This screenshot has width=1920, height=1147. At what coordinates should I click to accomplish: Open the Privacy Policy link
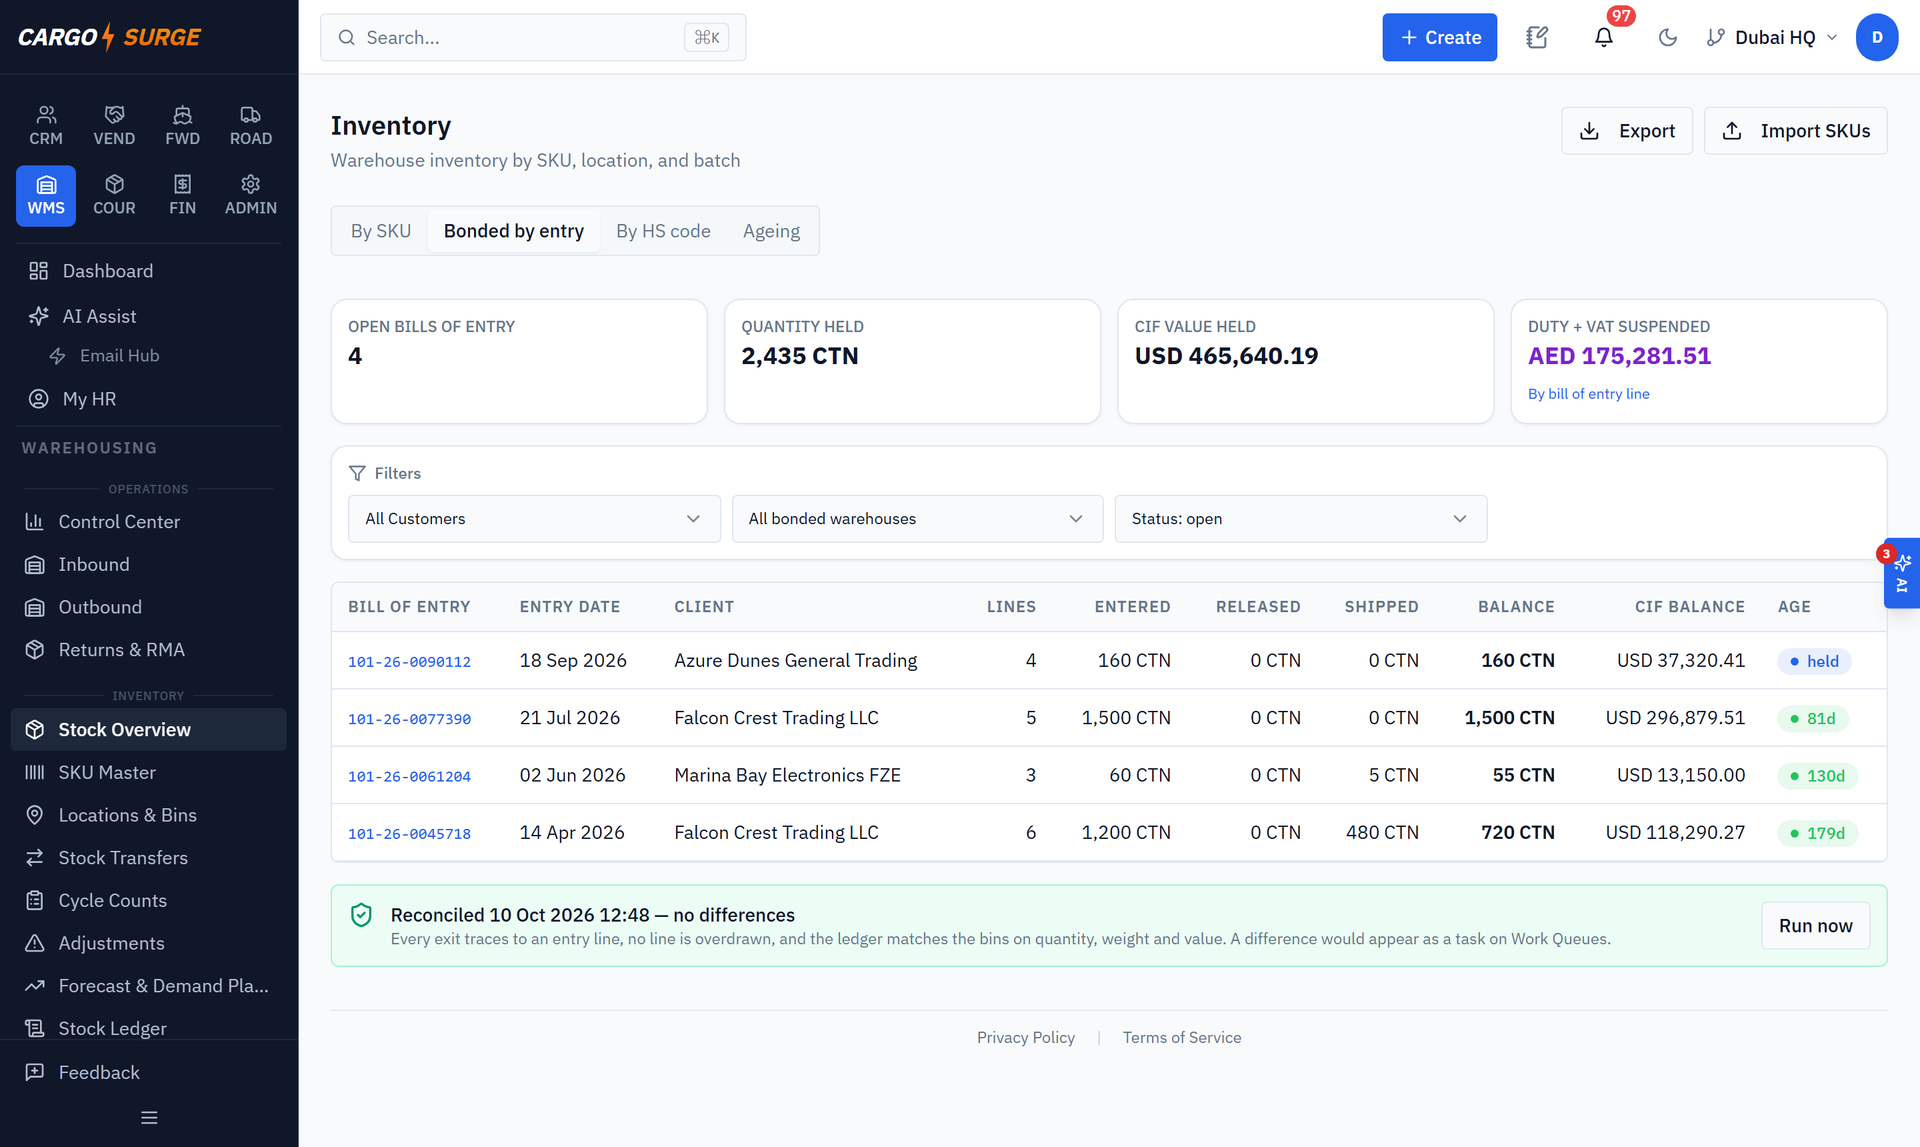click(x=1025, y=1038)
